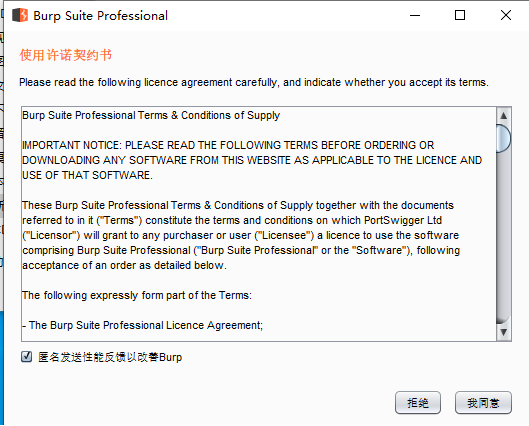529x426 pixels.
Task: Click inside the IMPORTANT NOTICE paragraph
Action: 252,160
